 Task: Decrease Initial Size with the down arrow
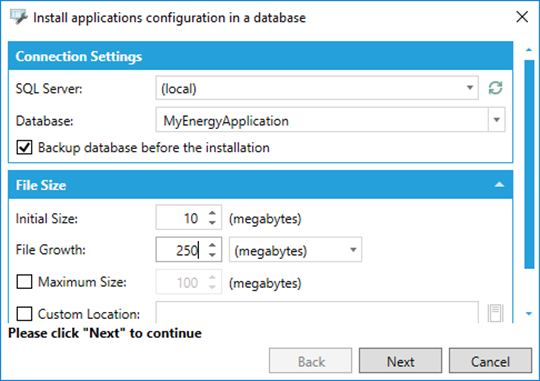[212, 223]
